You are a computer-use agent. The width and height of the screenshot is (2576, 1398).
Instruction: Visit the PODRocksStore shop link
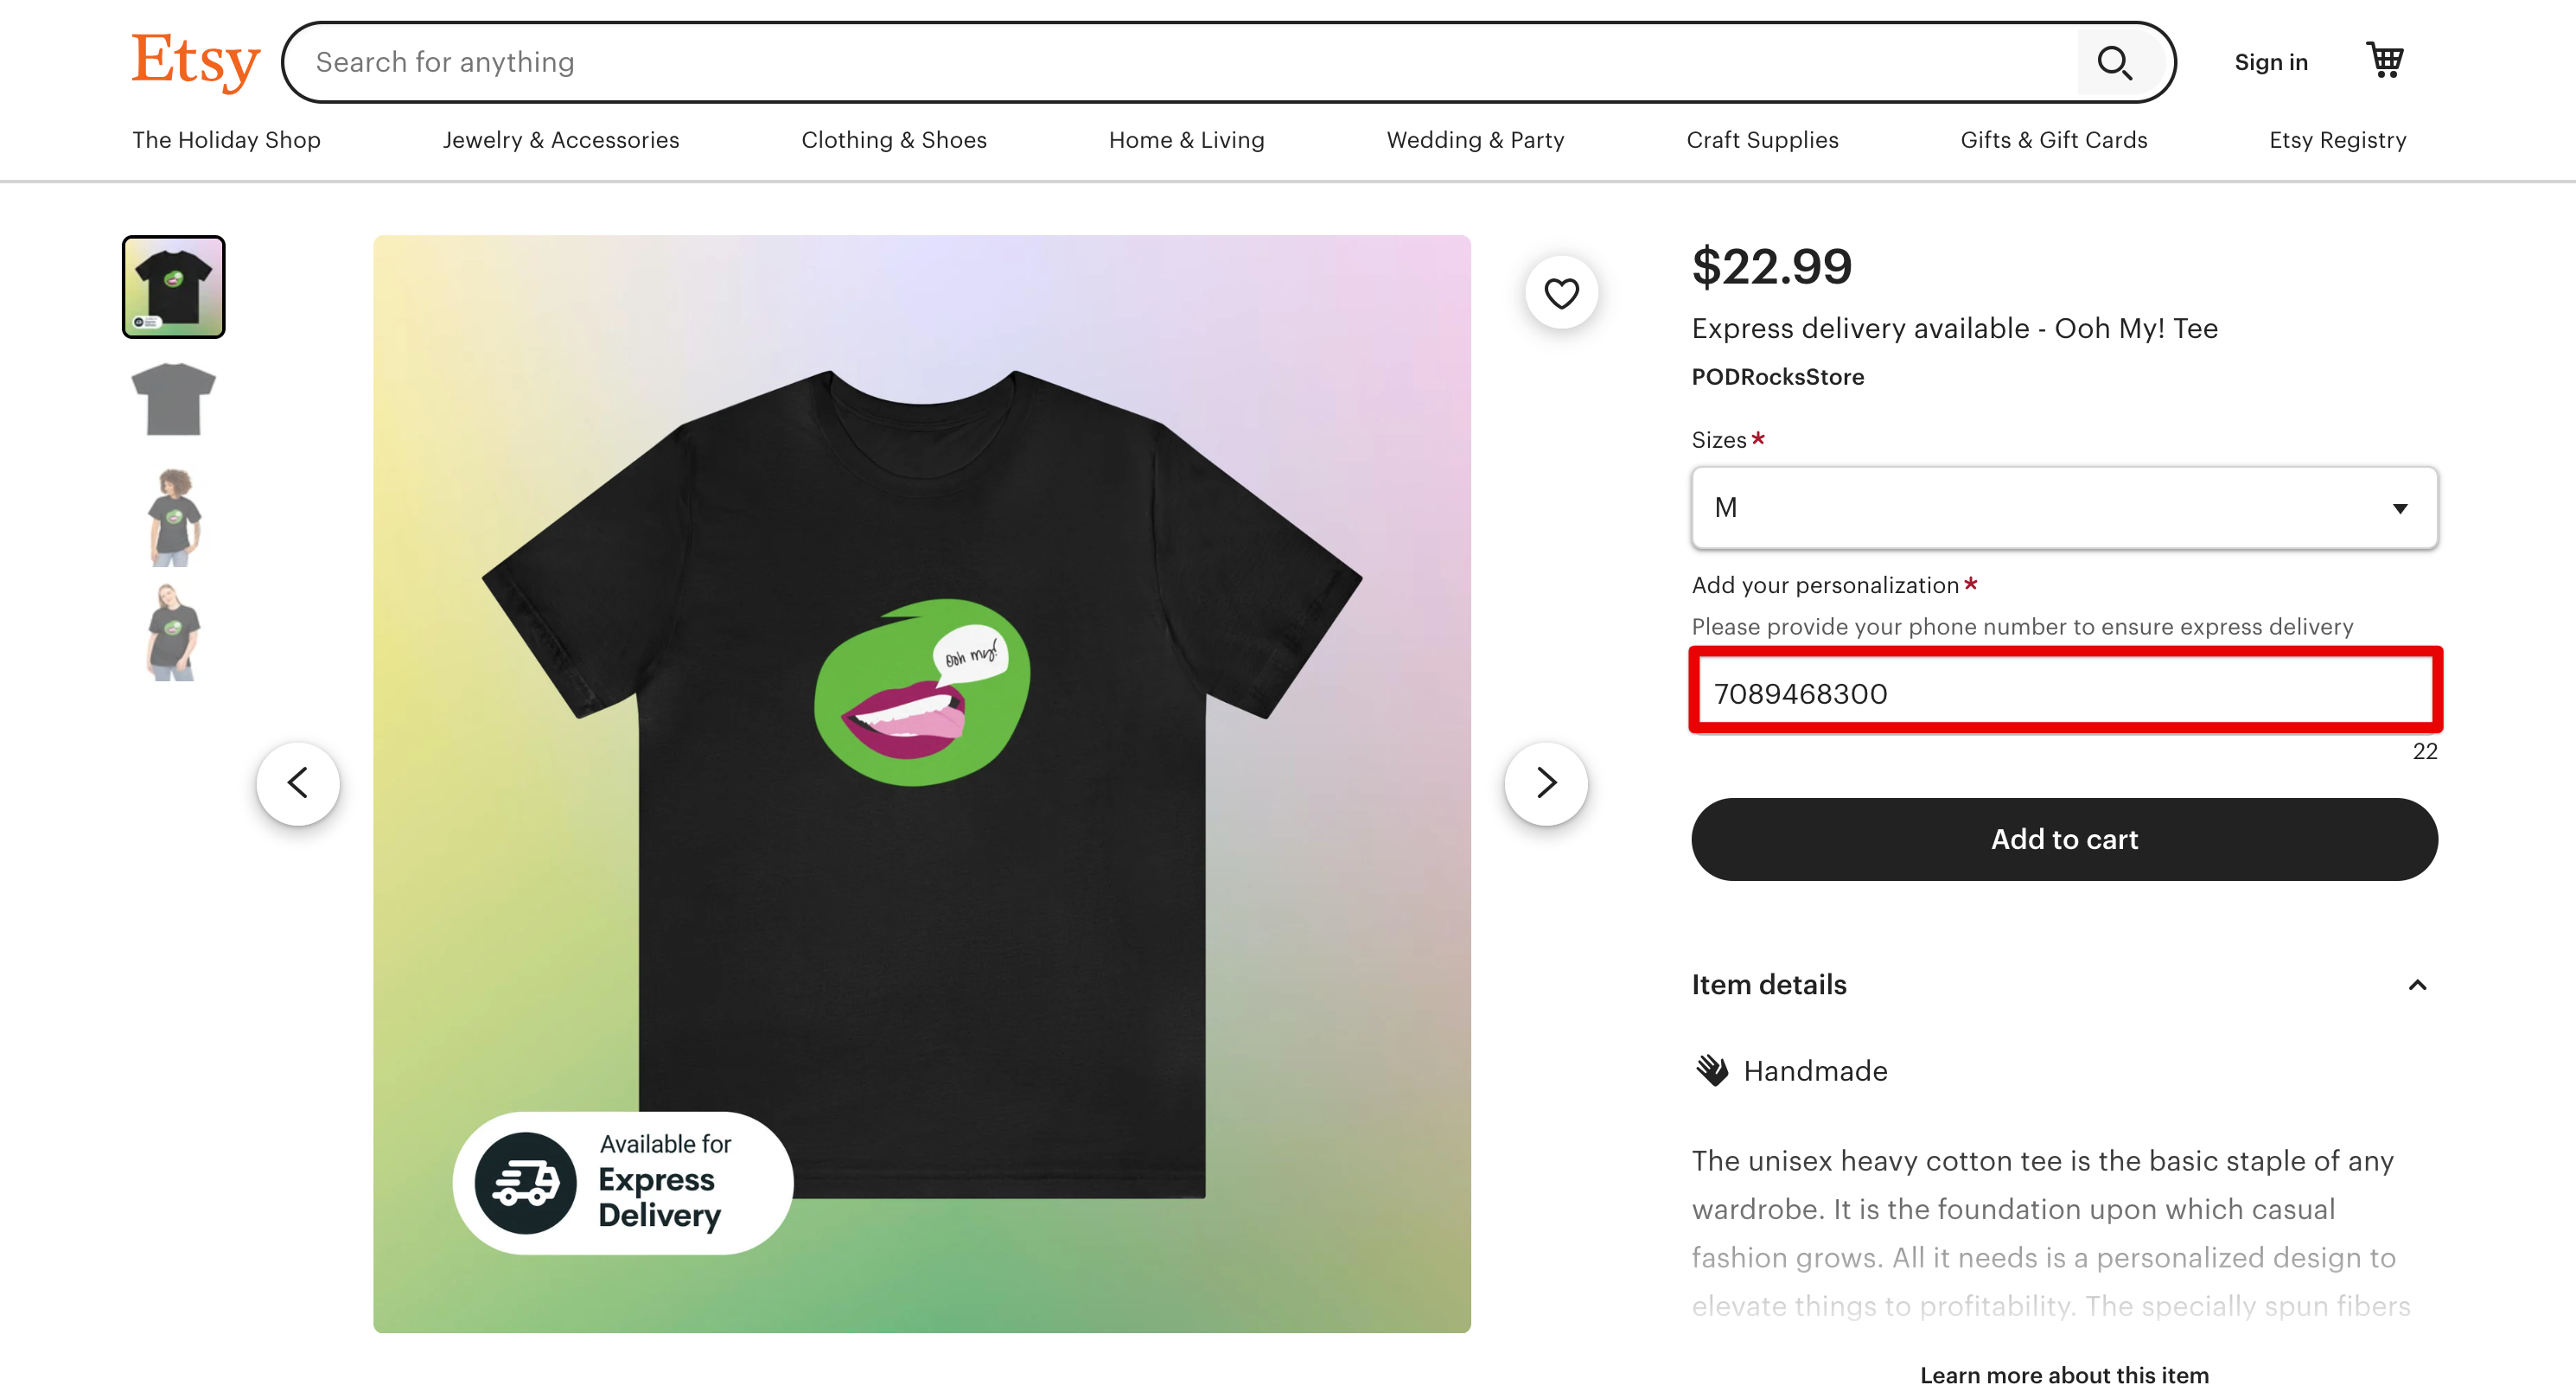point(1777,377)
